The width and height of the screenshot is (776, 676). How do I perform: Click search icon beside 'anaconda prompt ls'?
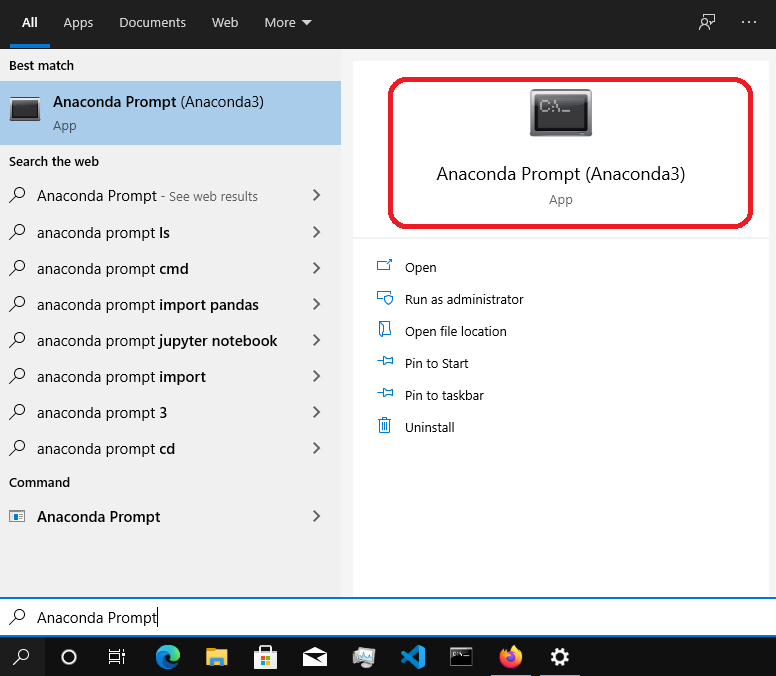[17, 232]
